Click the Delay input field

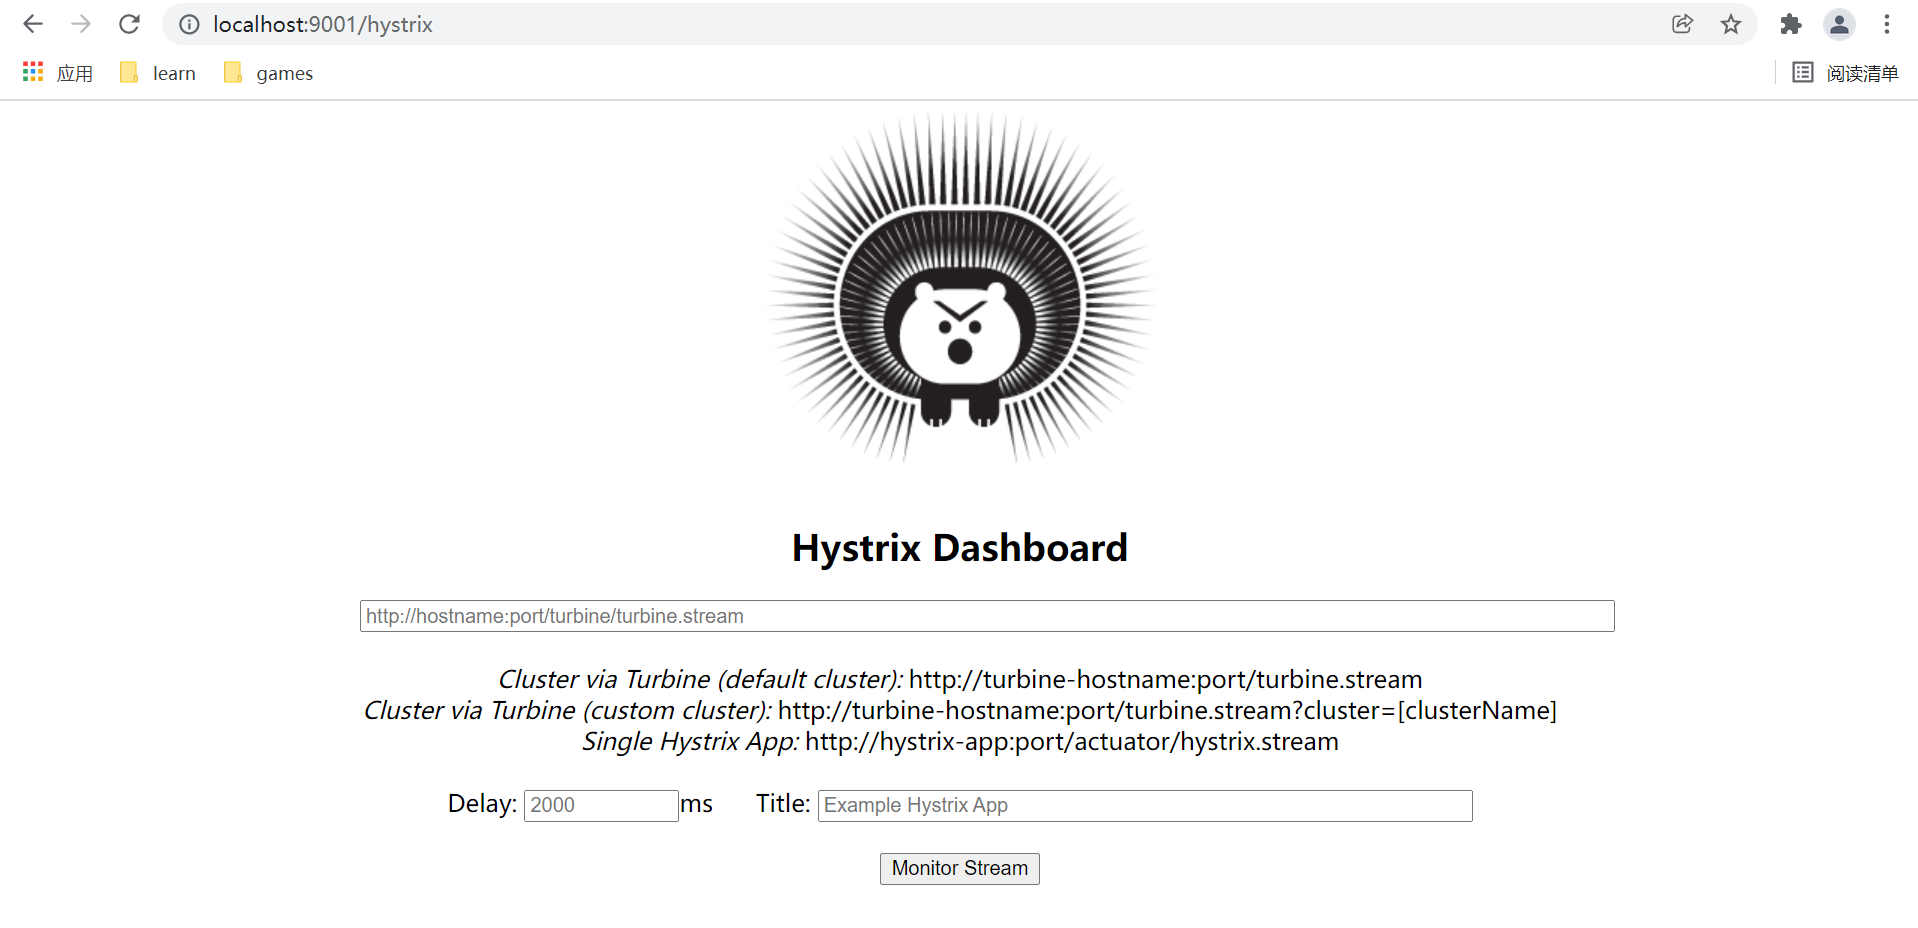pyautogui.click(x=601, y=805)
